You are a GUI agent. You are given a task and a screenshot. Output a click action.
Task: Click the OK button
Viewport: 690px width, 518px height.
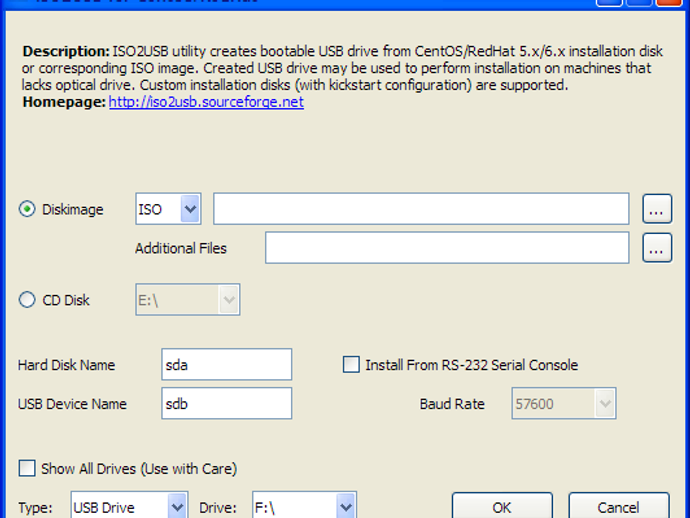(x=502, y=506)
